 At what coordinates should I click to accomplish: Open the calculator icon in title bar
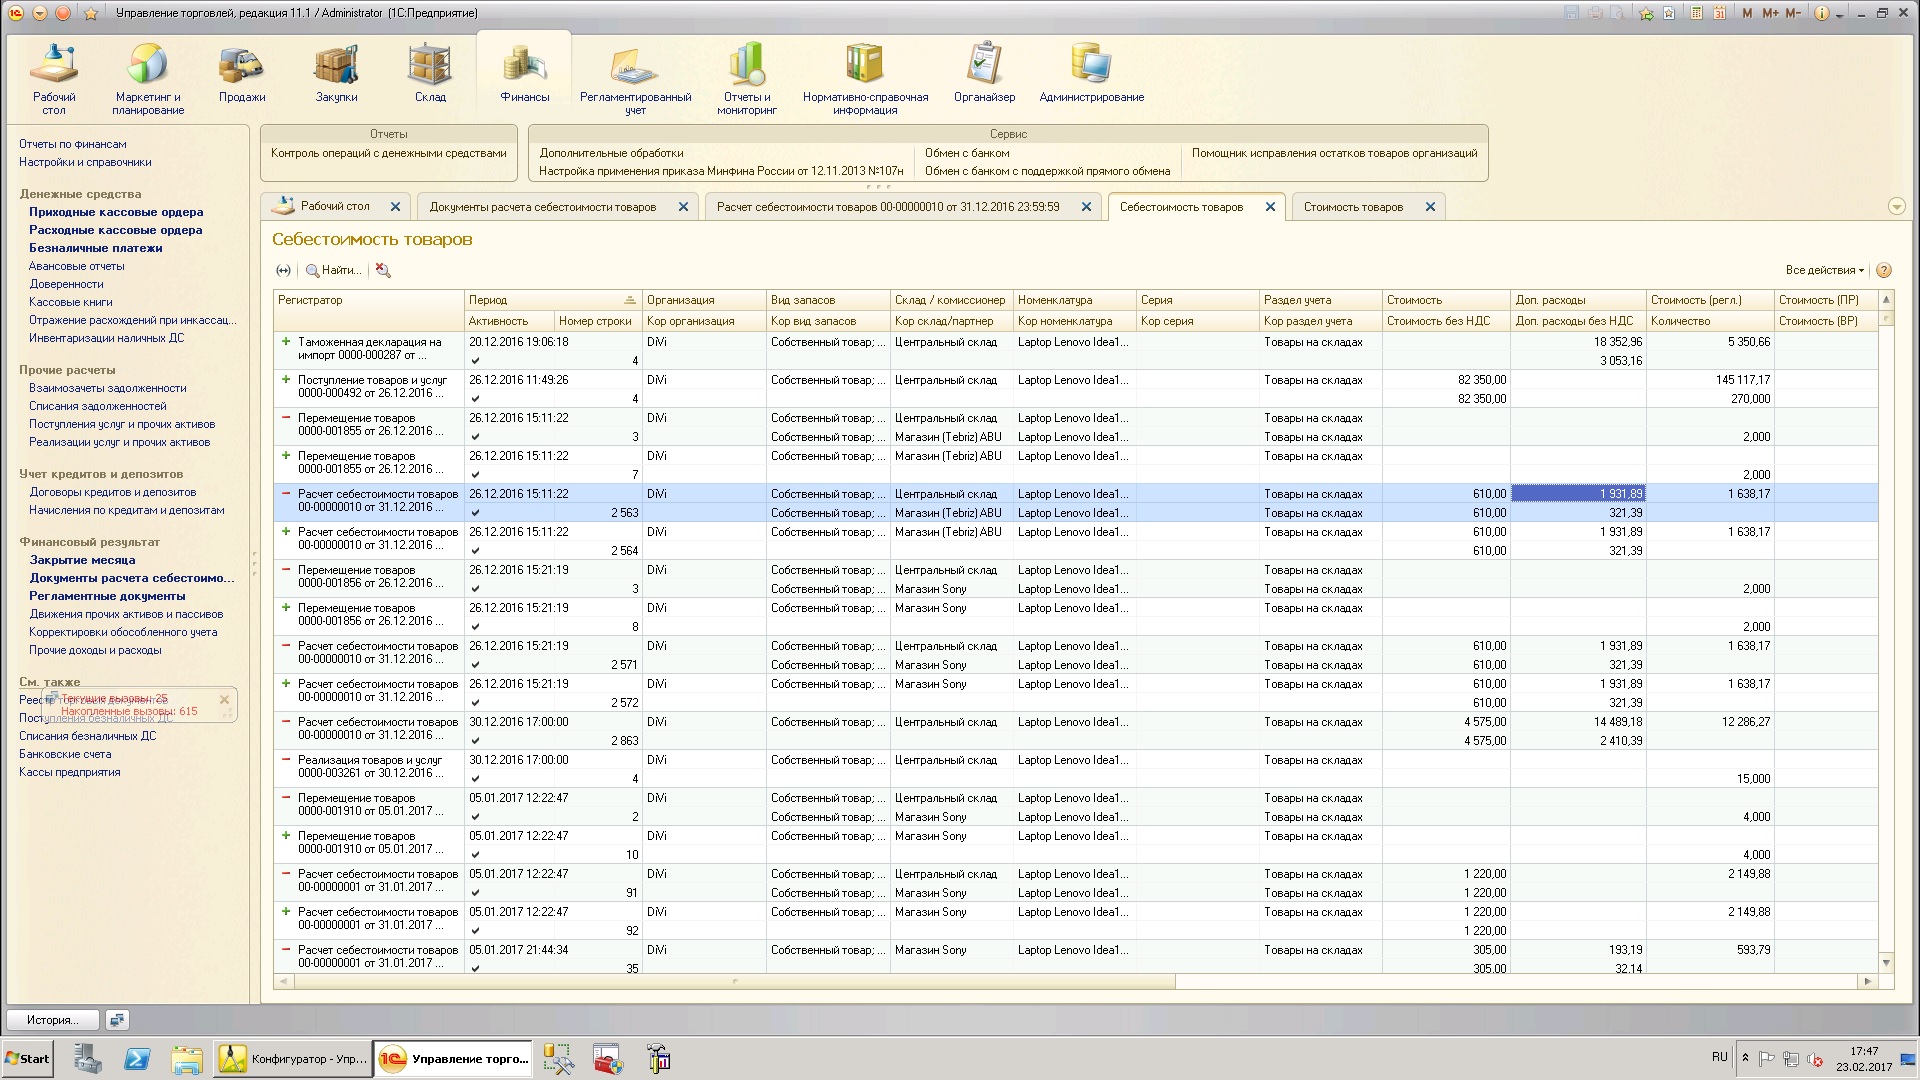(x=1697, y=13)
